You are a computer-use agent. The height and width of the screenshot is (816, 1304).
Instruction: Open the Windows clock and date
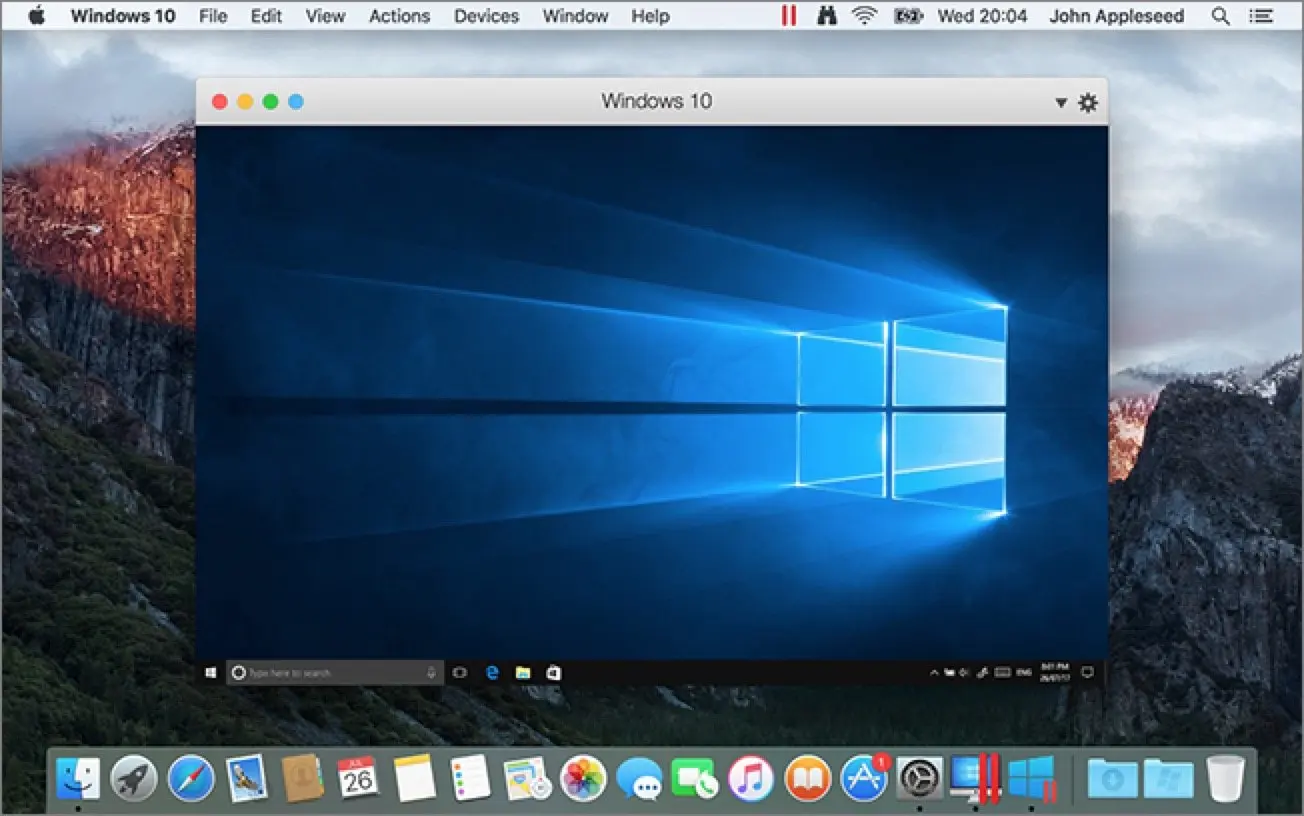[1056, 673]
